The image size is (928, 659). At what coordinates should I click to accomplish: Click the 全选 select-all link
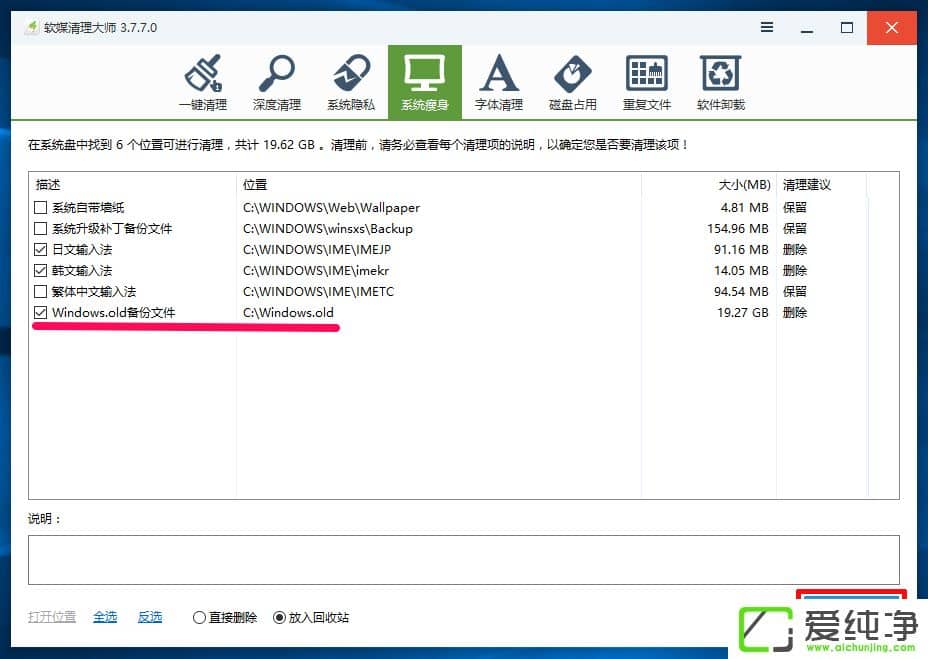(104, 617)
